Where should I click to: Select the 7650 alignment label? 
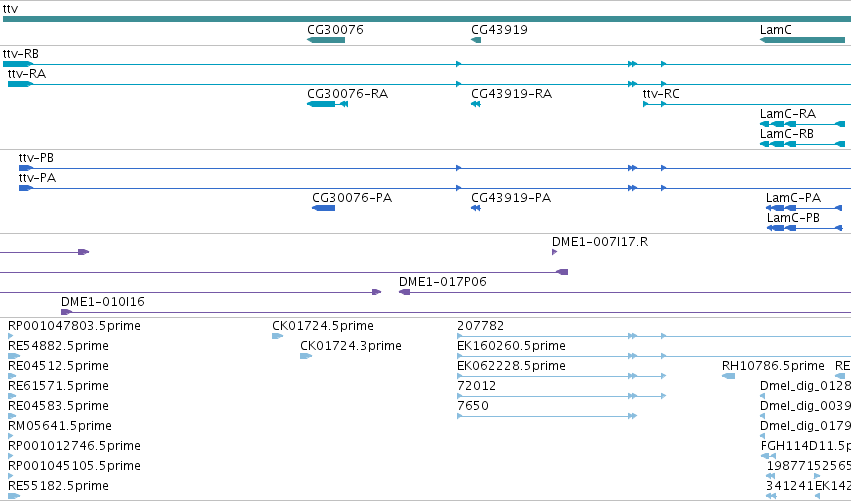point(473,406)
